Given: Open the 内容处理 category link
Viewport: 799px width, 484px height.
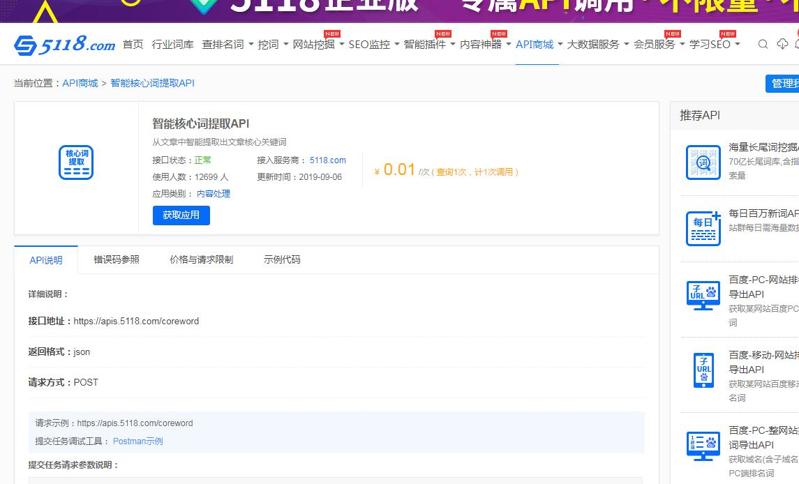Looking at the screenshot, I should [214, 194].
